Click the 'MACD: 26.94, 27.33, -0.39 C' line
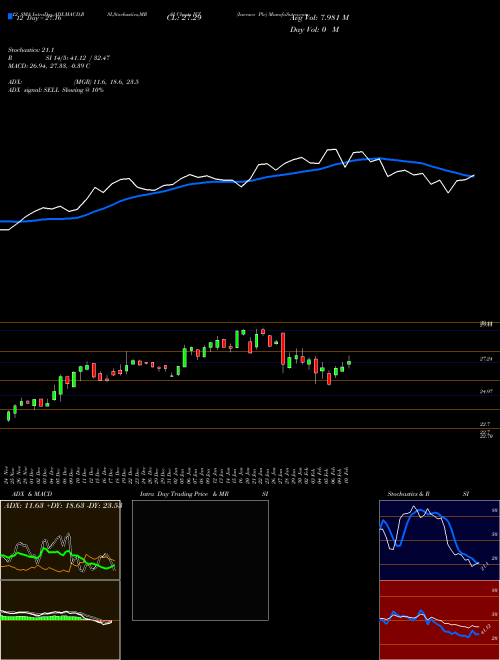The height and width of the screenshot is (660, 500). click(x=49, y=66)
